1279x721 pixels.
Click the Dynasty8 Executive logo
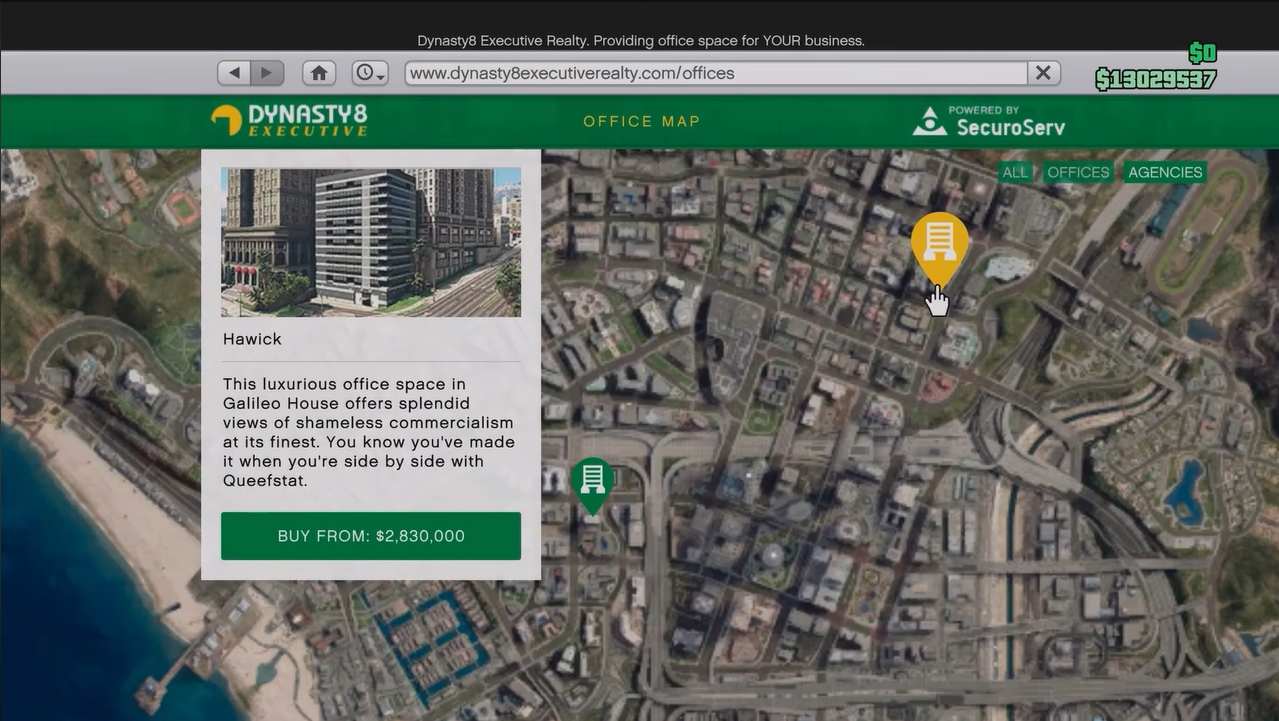click(x=289, y=120)
